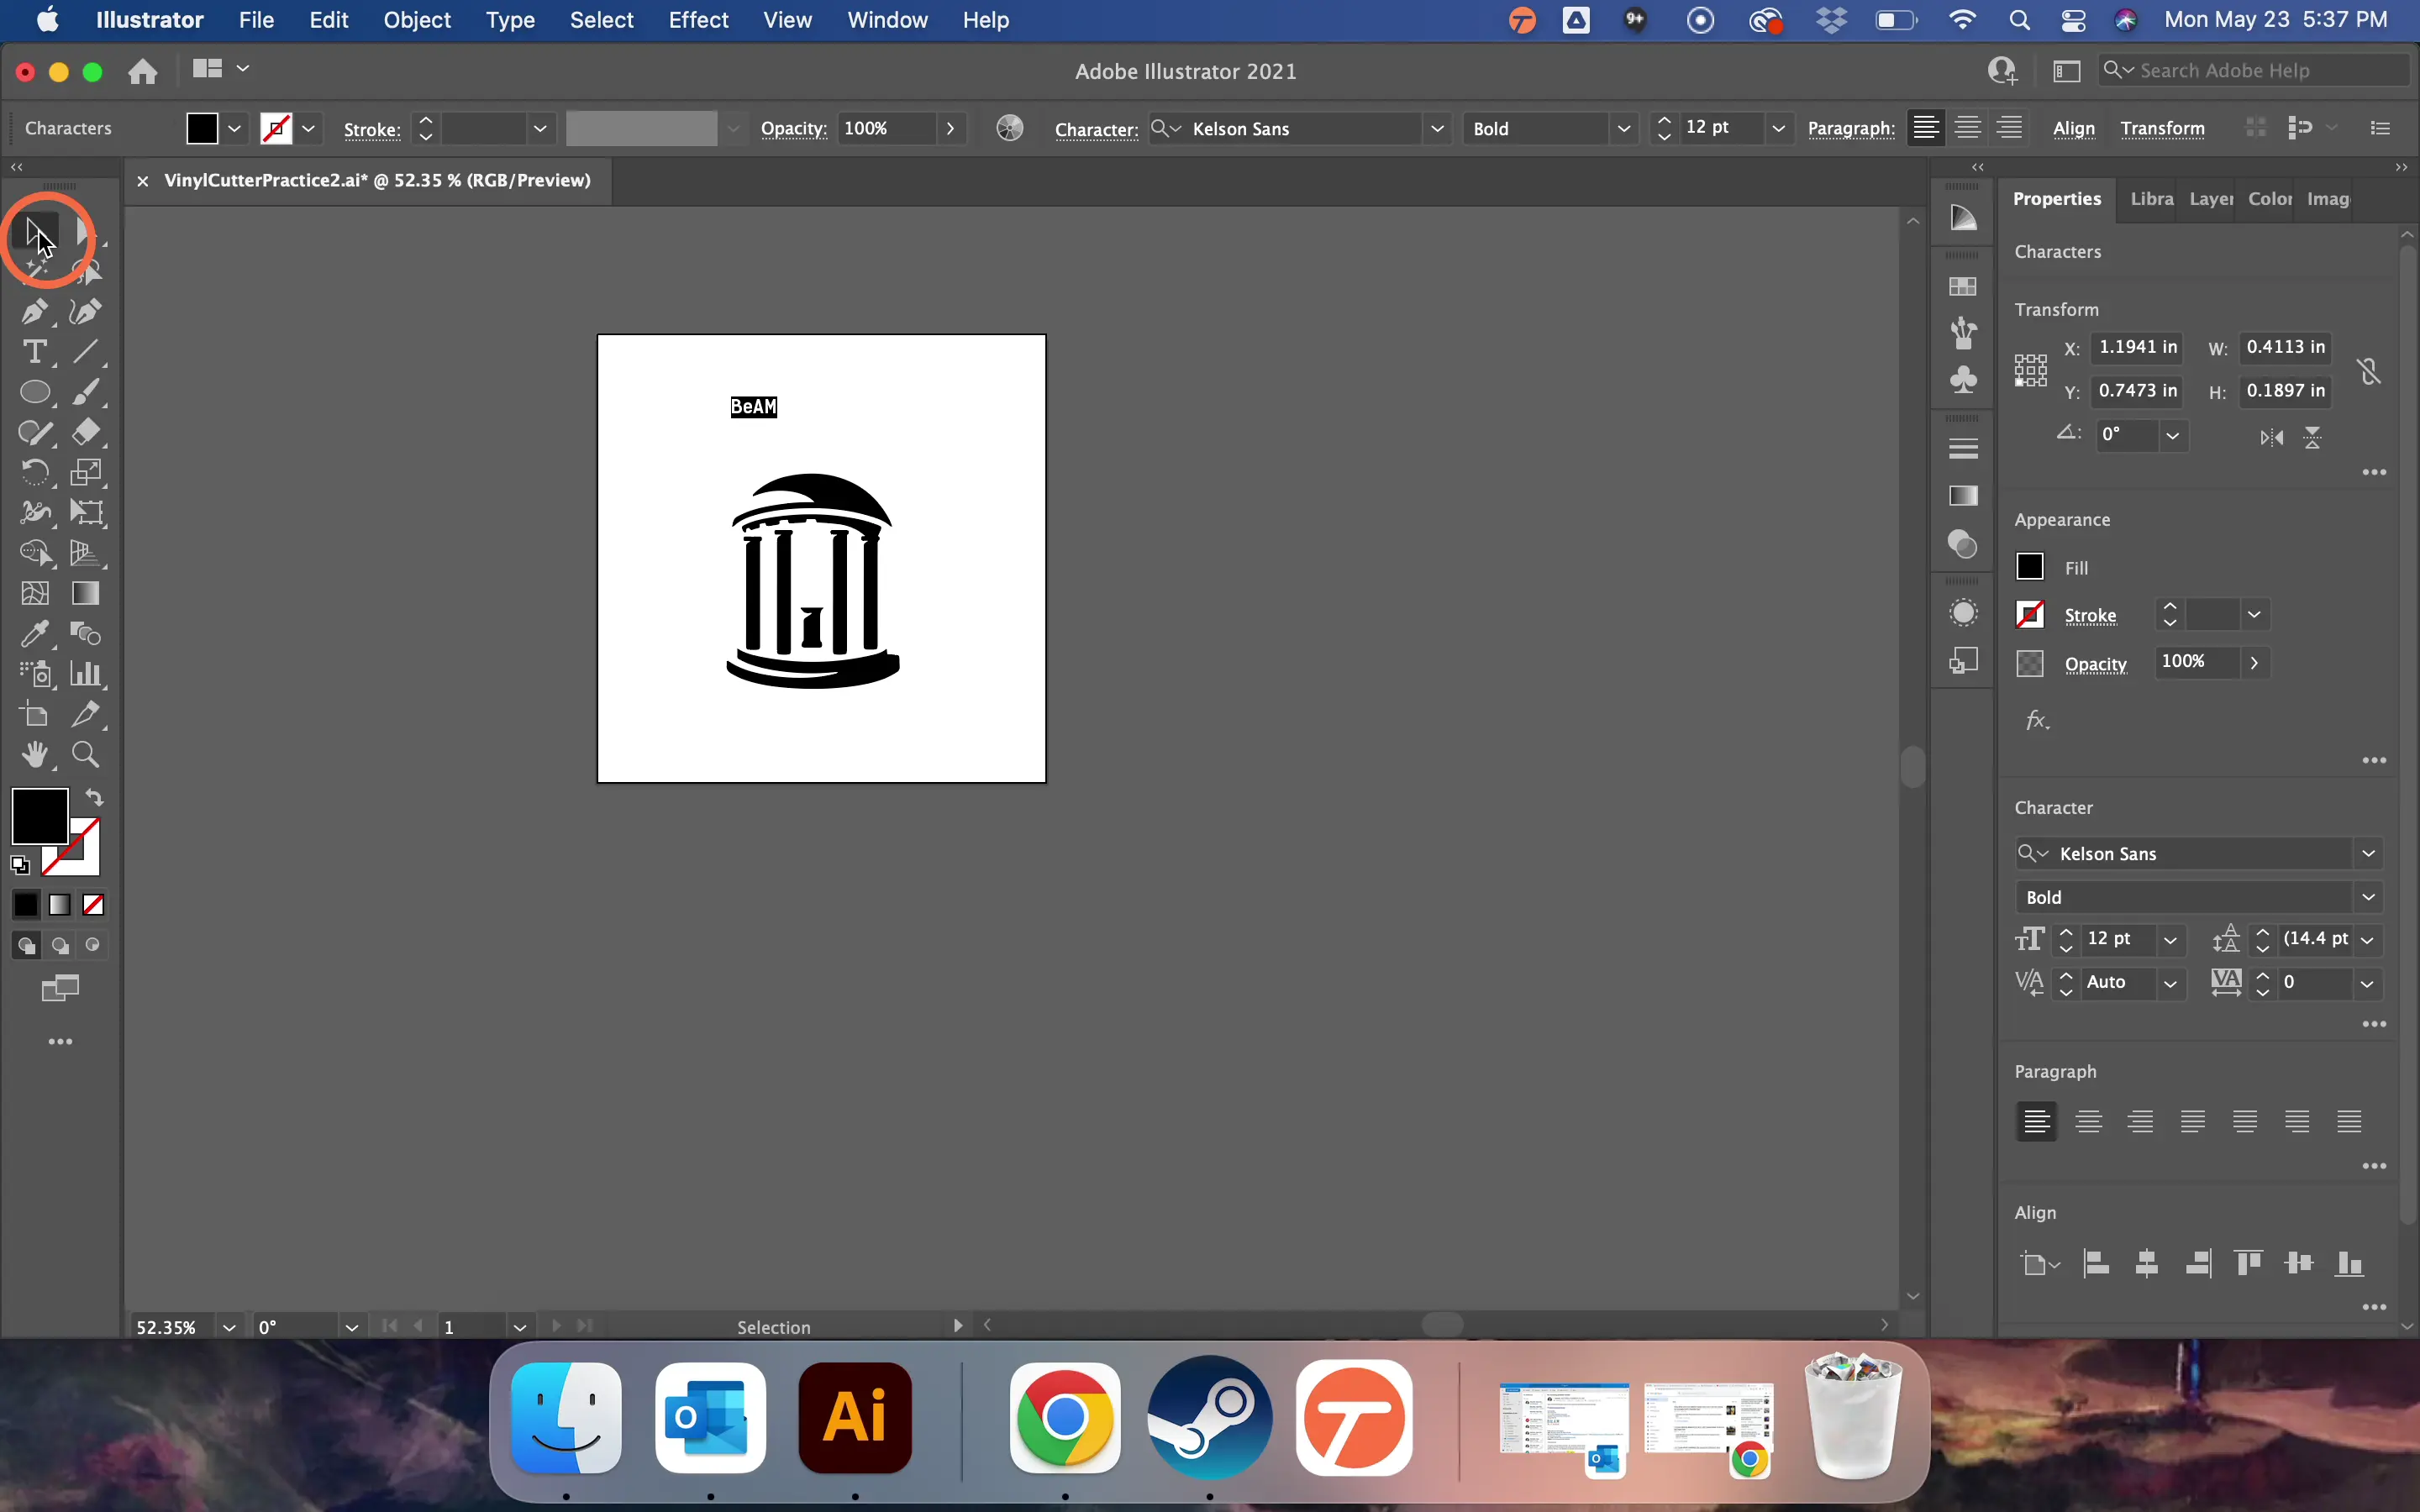Select the Artboard tool
The height and width of the screenshot is (1512, 2420).
point(35,714)
